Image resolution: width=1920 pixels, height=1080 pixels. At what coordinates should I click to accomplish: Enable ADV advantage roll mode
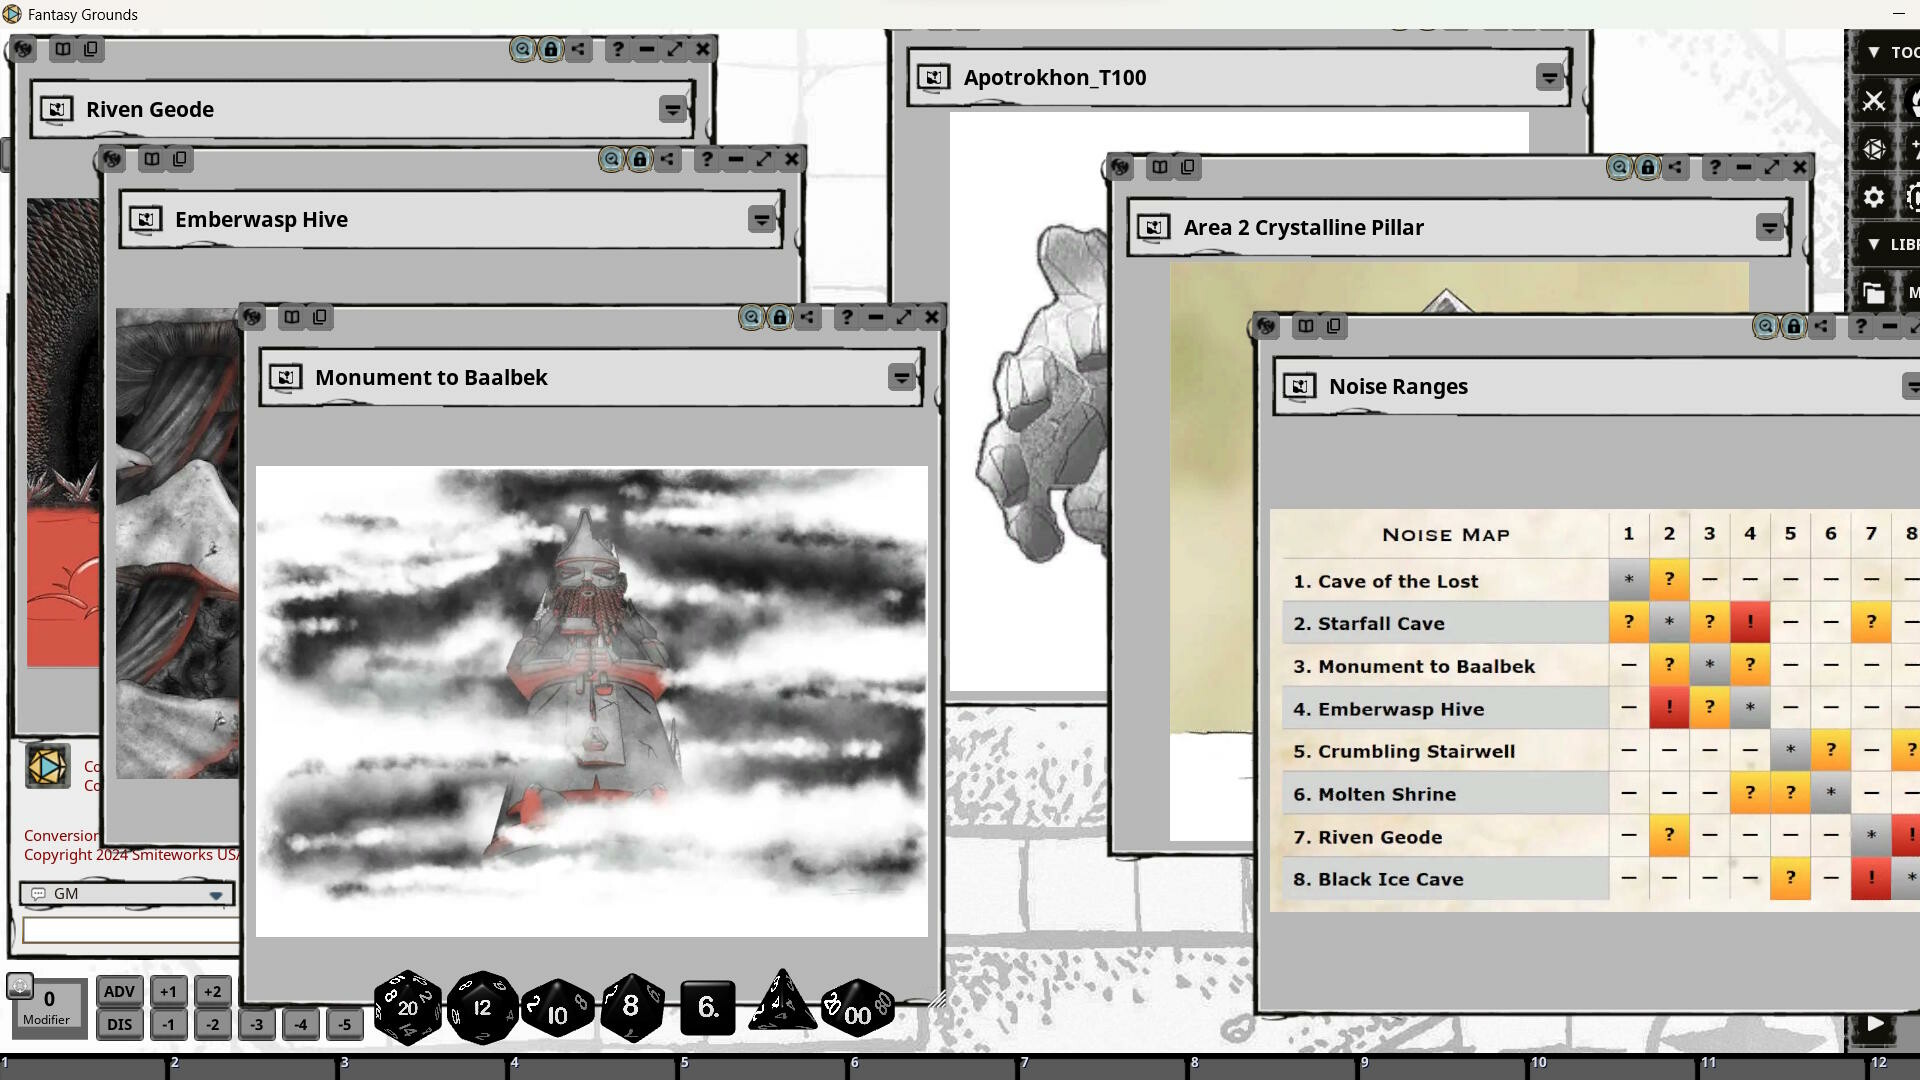pyautogui.click(x=119, y=991)
